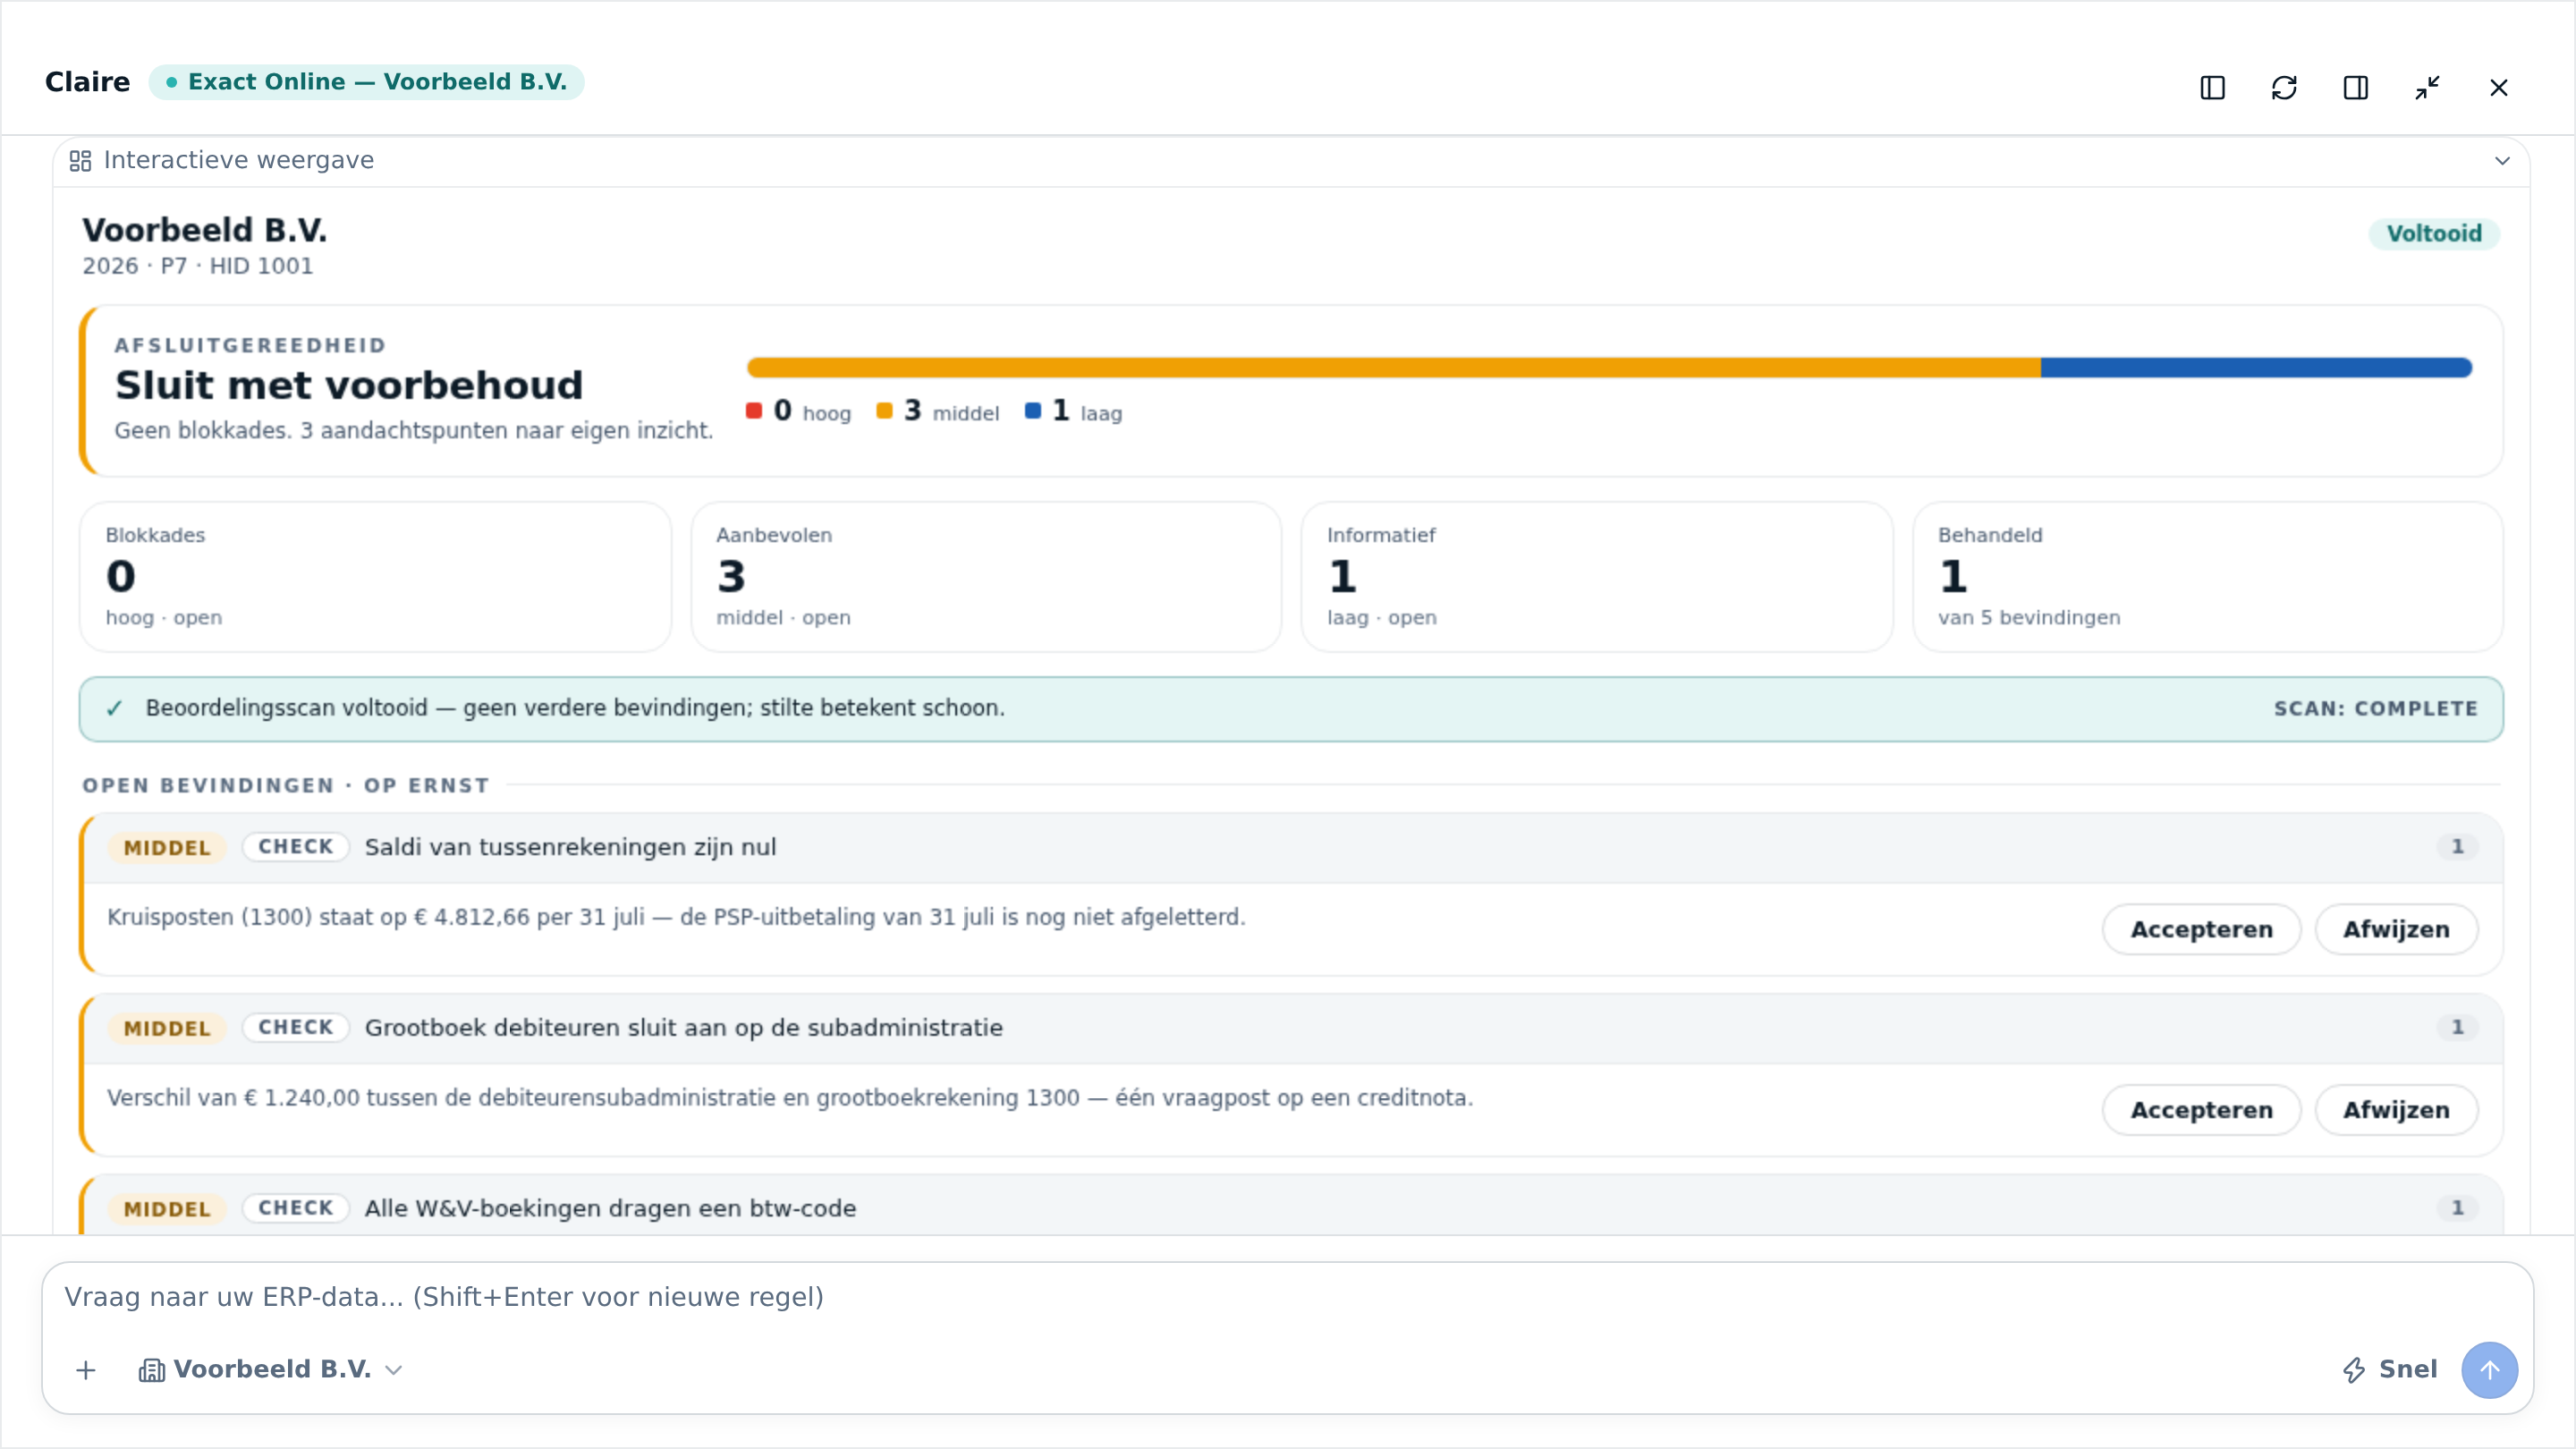2576x1449 pixels.
Task: Click count badge on W&V-boekingen row
Action: 2457,1209
